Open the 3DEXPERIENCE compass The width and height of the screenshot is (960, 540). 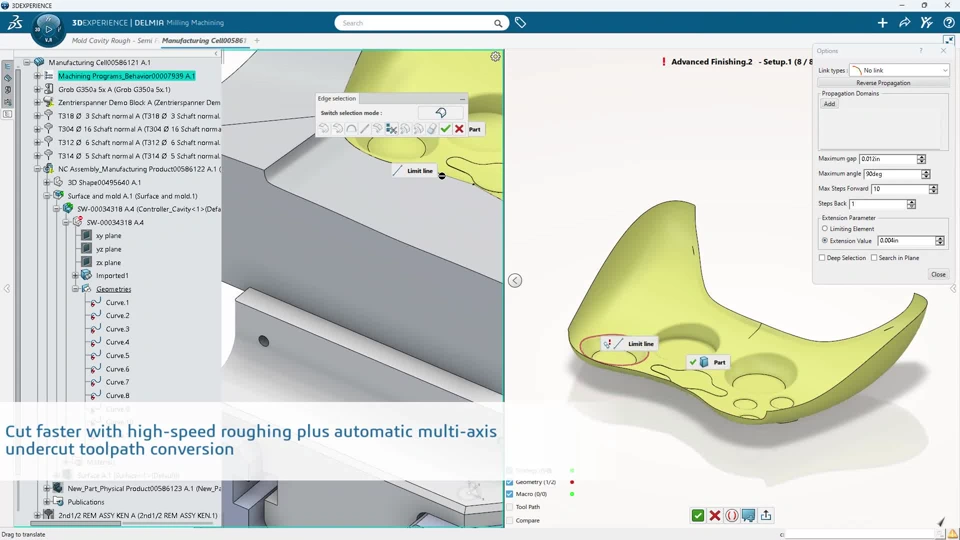48,29
